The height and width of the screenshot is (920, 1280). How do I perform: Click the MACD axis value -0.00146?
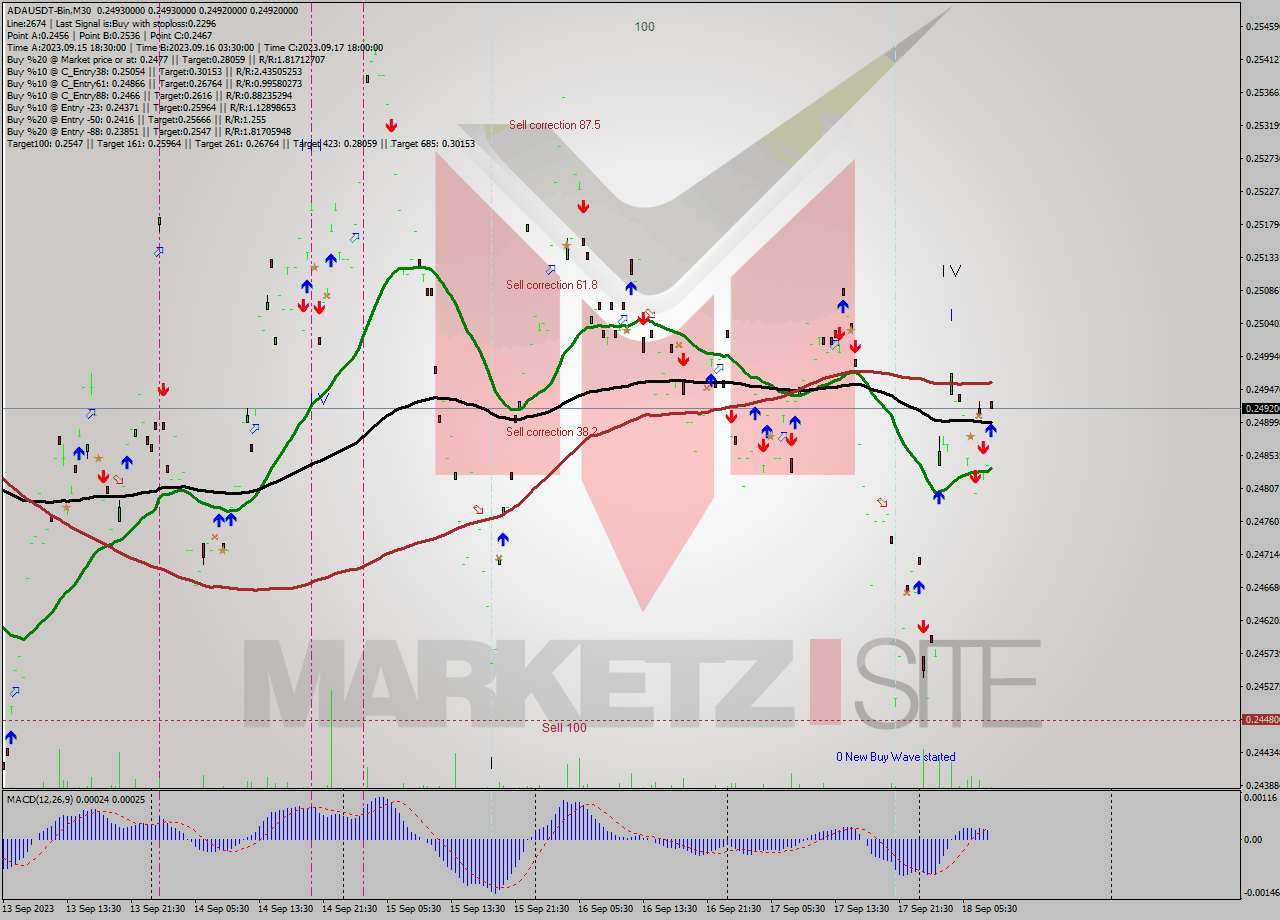tap(1260, 893)
